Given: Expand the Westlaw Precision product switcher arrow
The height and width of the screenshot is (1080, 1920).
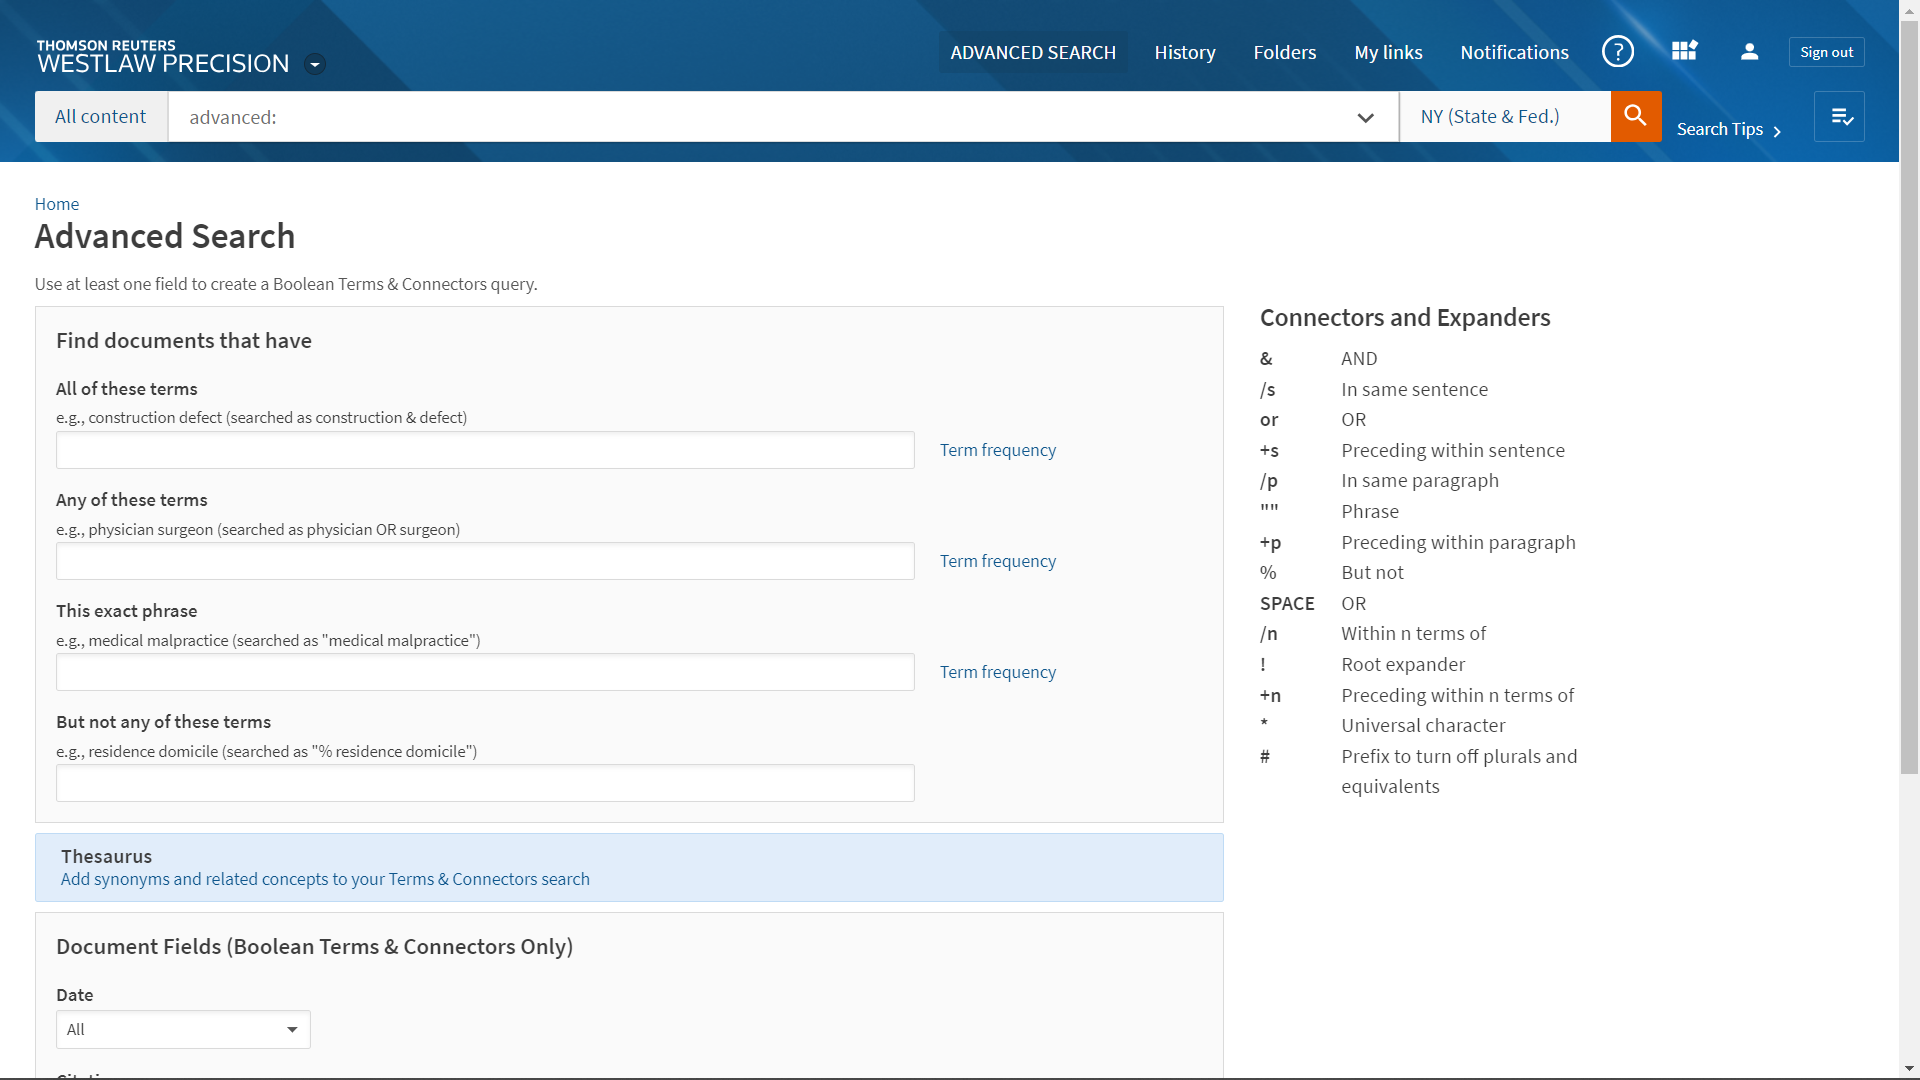Looking at the screenshot, I should pos(315,65).
